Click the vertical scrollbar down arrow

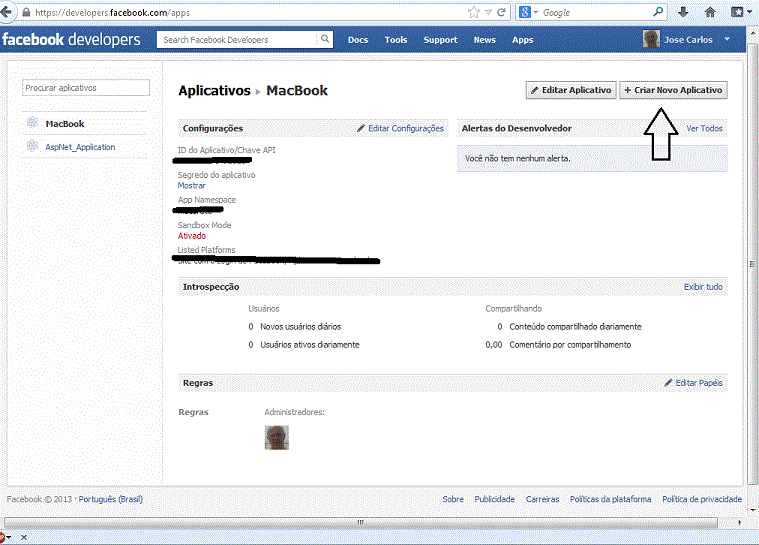pos(752,509)
